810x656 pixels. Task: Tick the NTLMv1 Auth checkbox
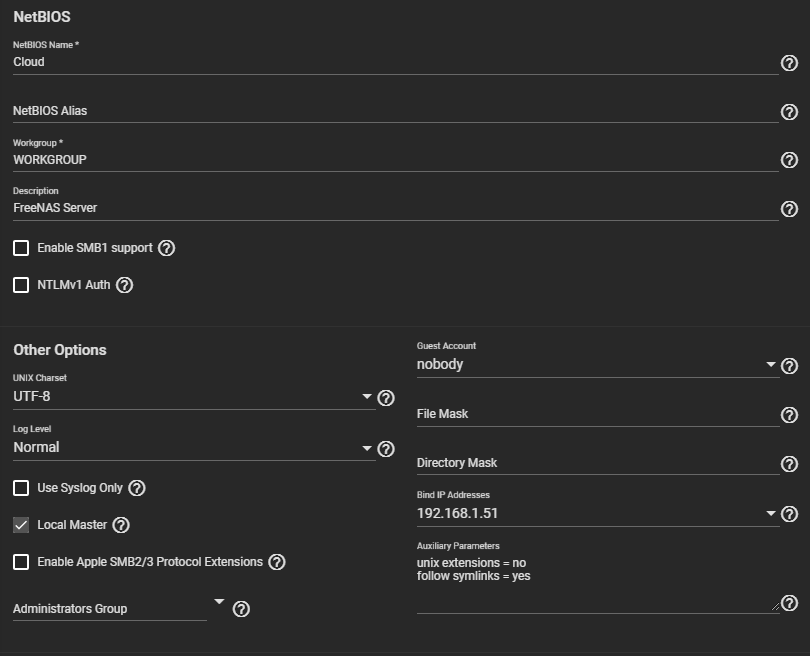(x=21, y=285)
